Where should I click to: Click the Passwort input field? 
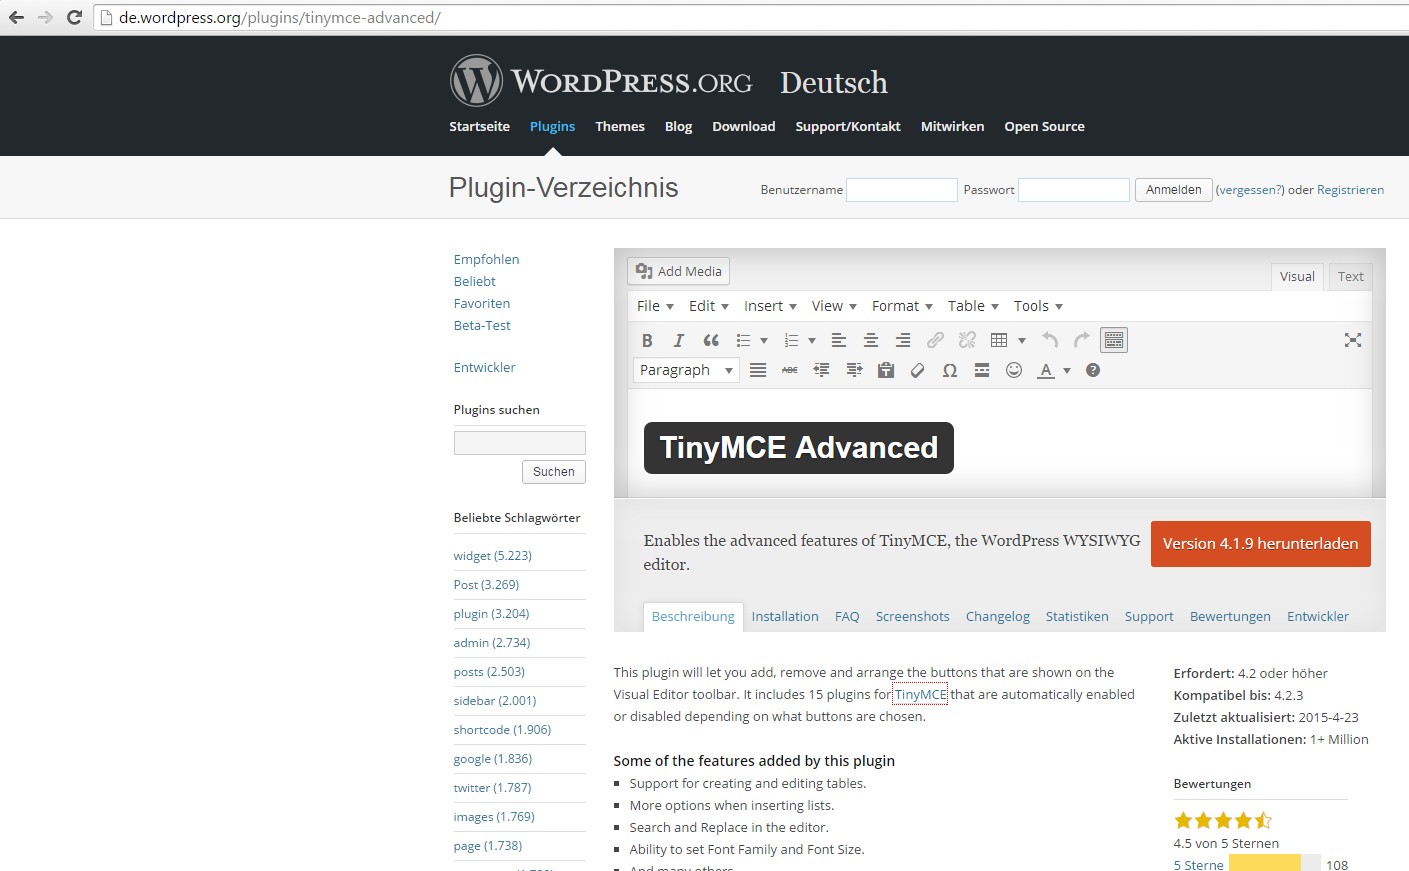1074,190
